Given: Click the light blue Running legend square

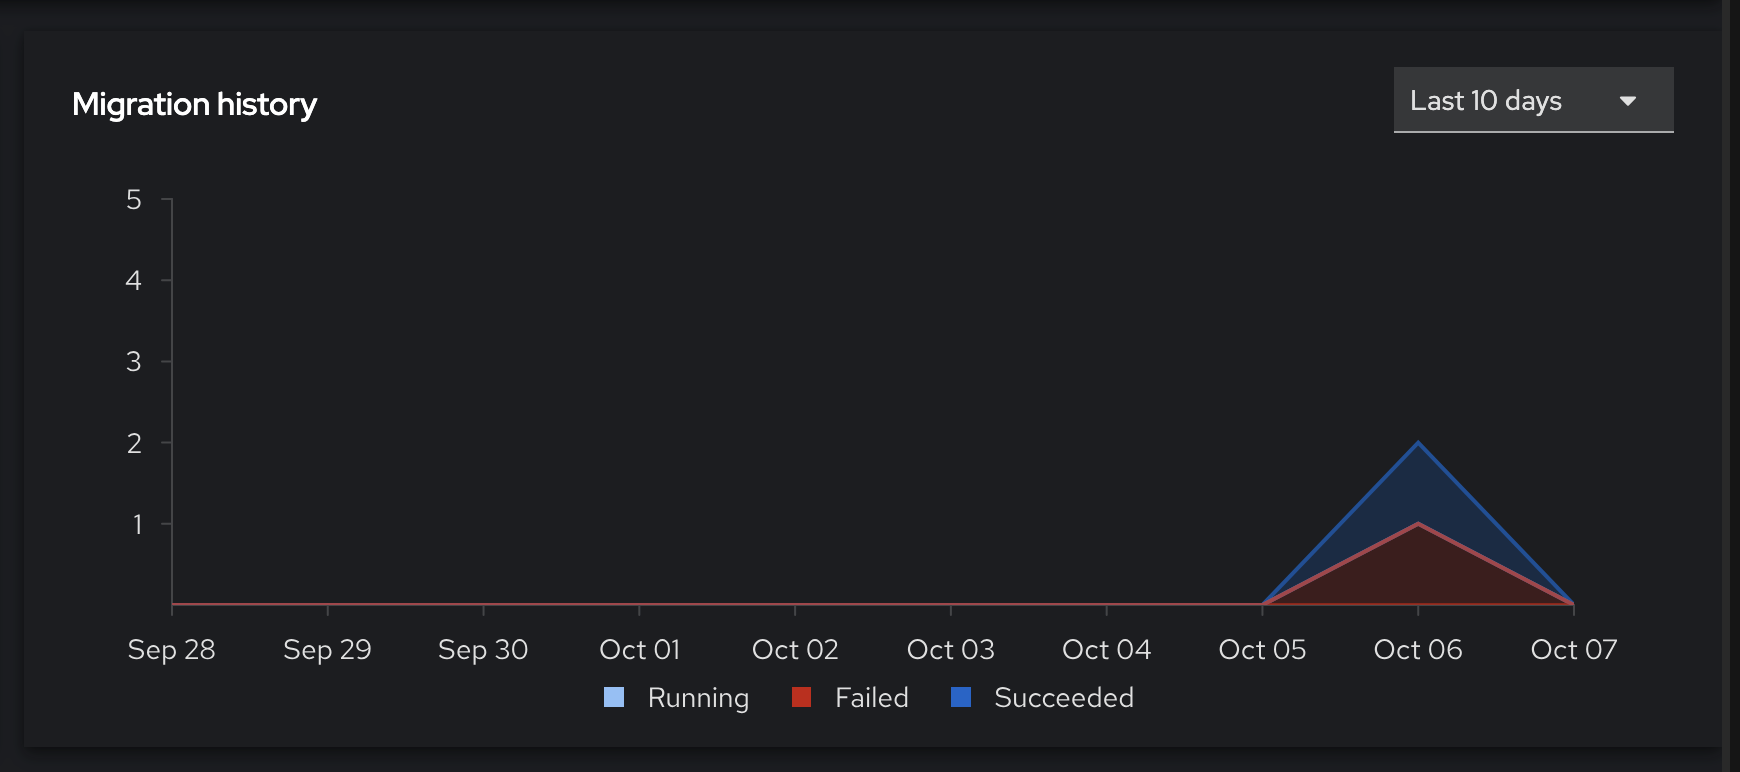Looking at the screenshot, I should click(x=614, y=697).
